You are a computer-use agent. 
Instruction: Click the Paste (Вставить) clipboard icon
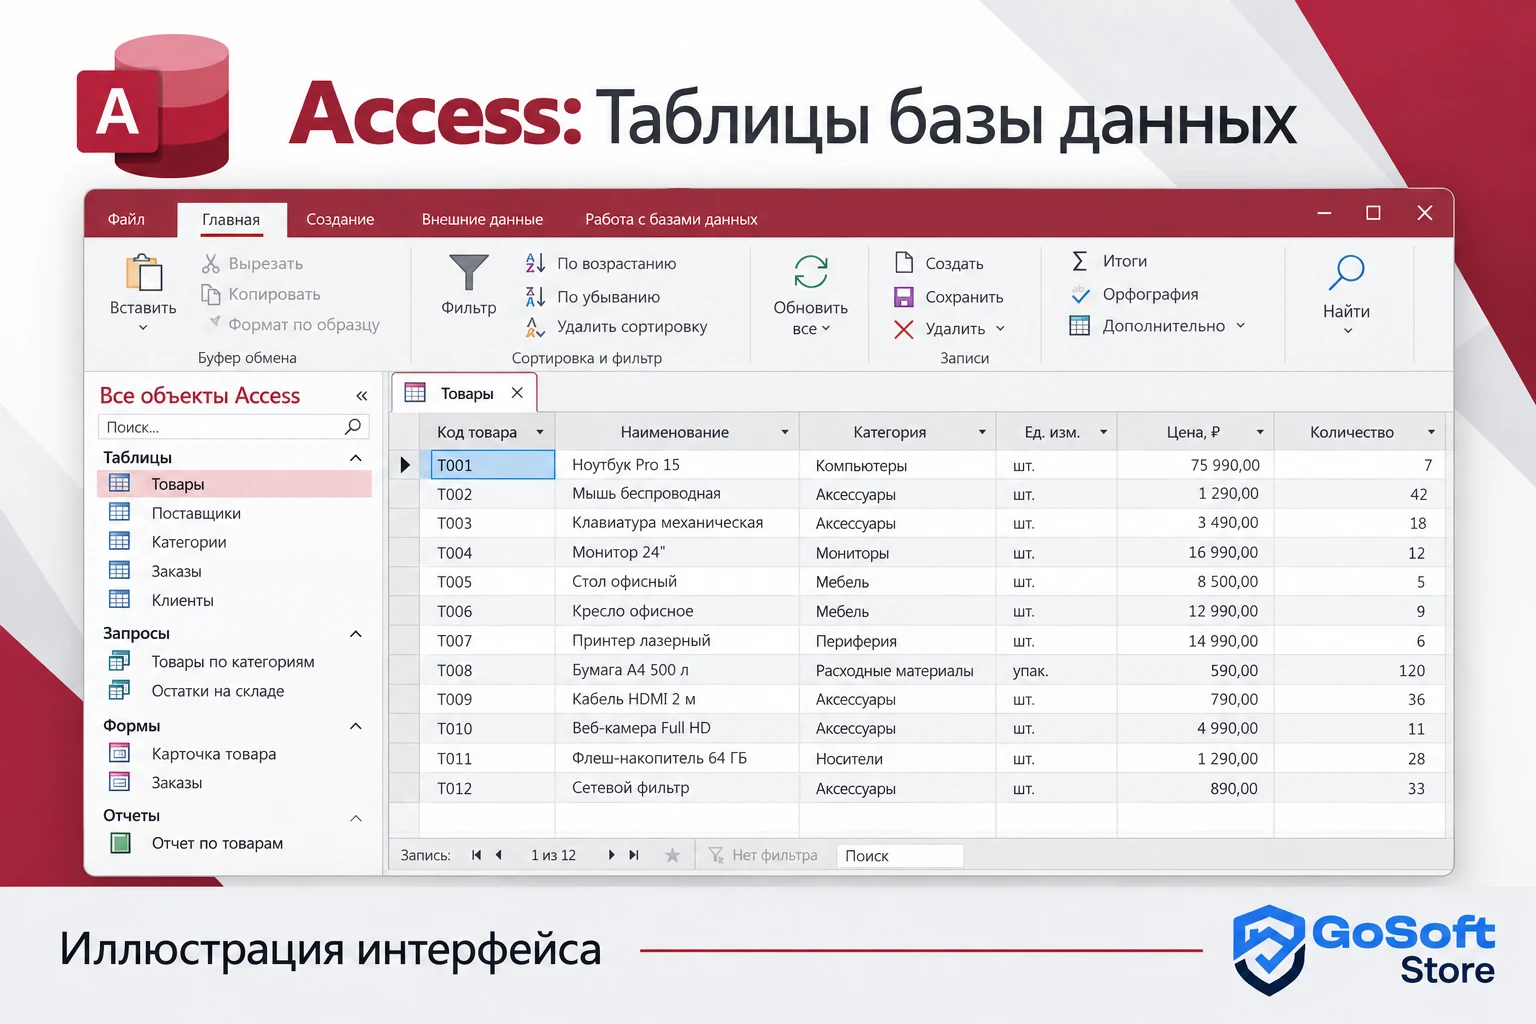click(144, 272)
